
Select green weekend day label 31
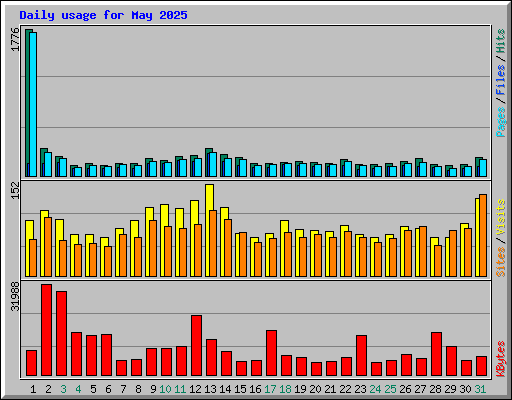[480, 389]
